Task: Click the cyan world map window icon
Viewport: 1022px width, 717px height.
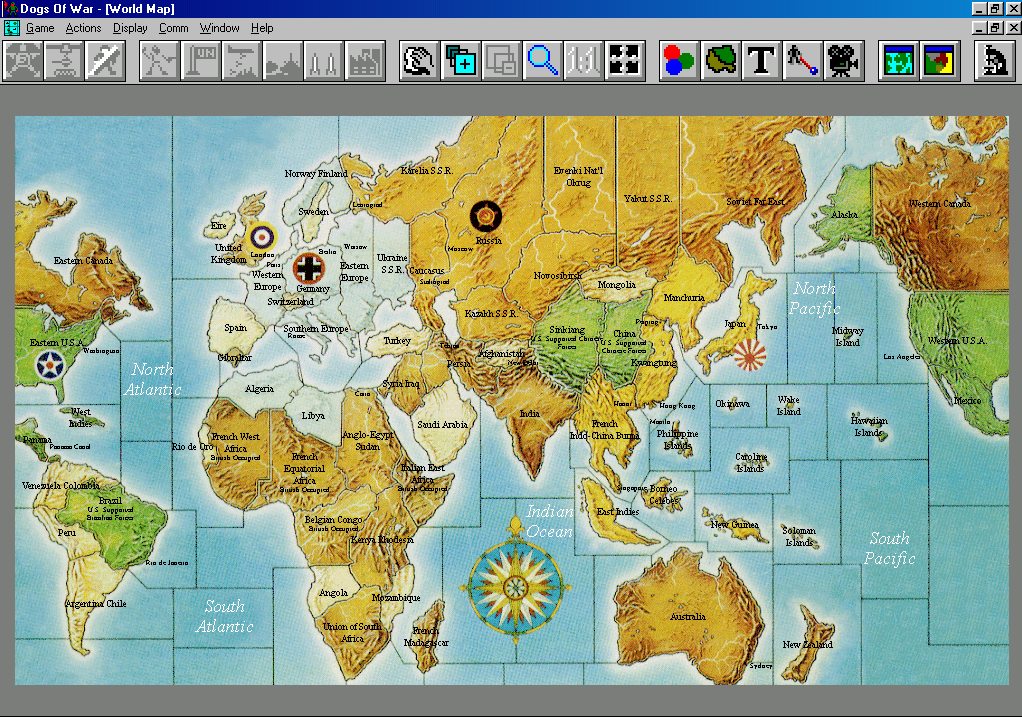Action: [x=898, y=61]
